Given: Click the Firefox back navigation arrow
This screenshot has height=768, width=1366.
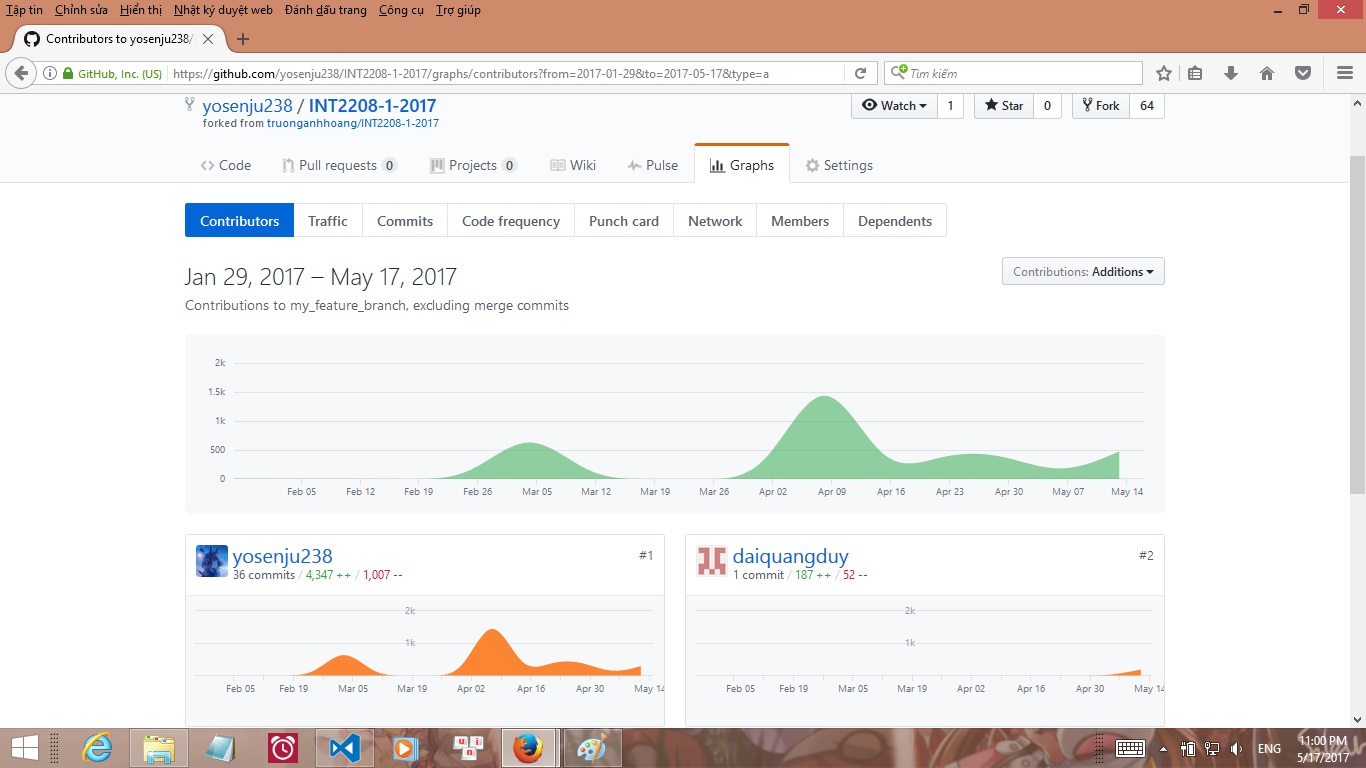Looking at the screenshot, I should pos(21,73).
